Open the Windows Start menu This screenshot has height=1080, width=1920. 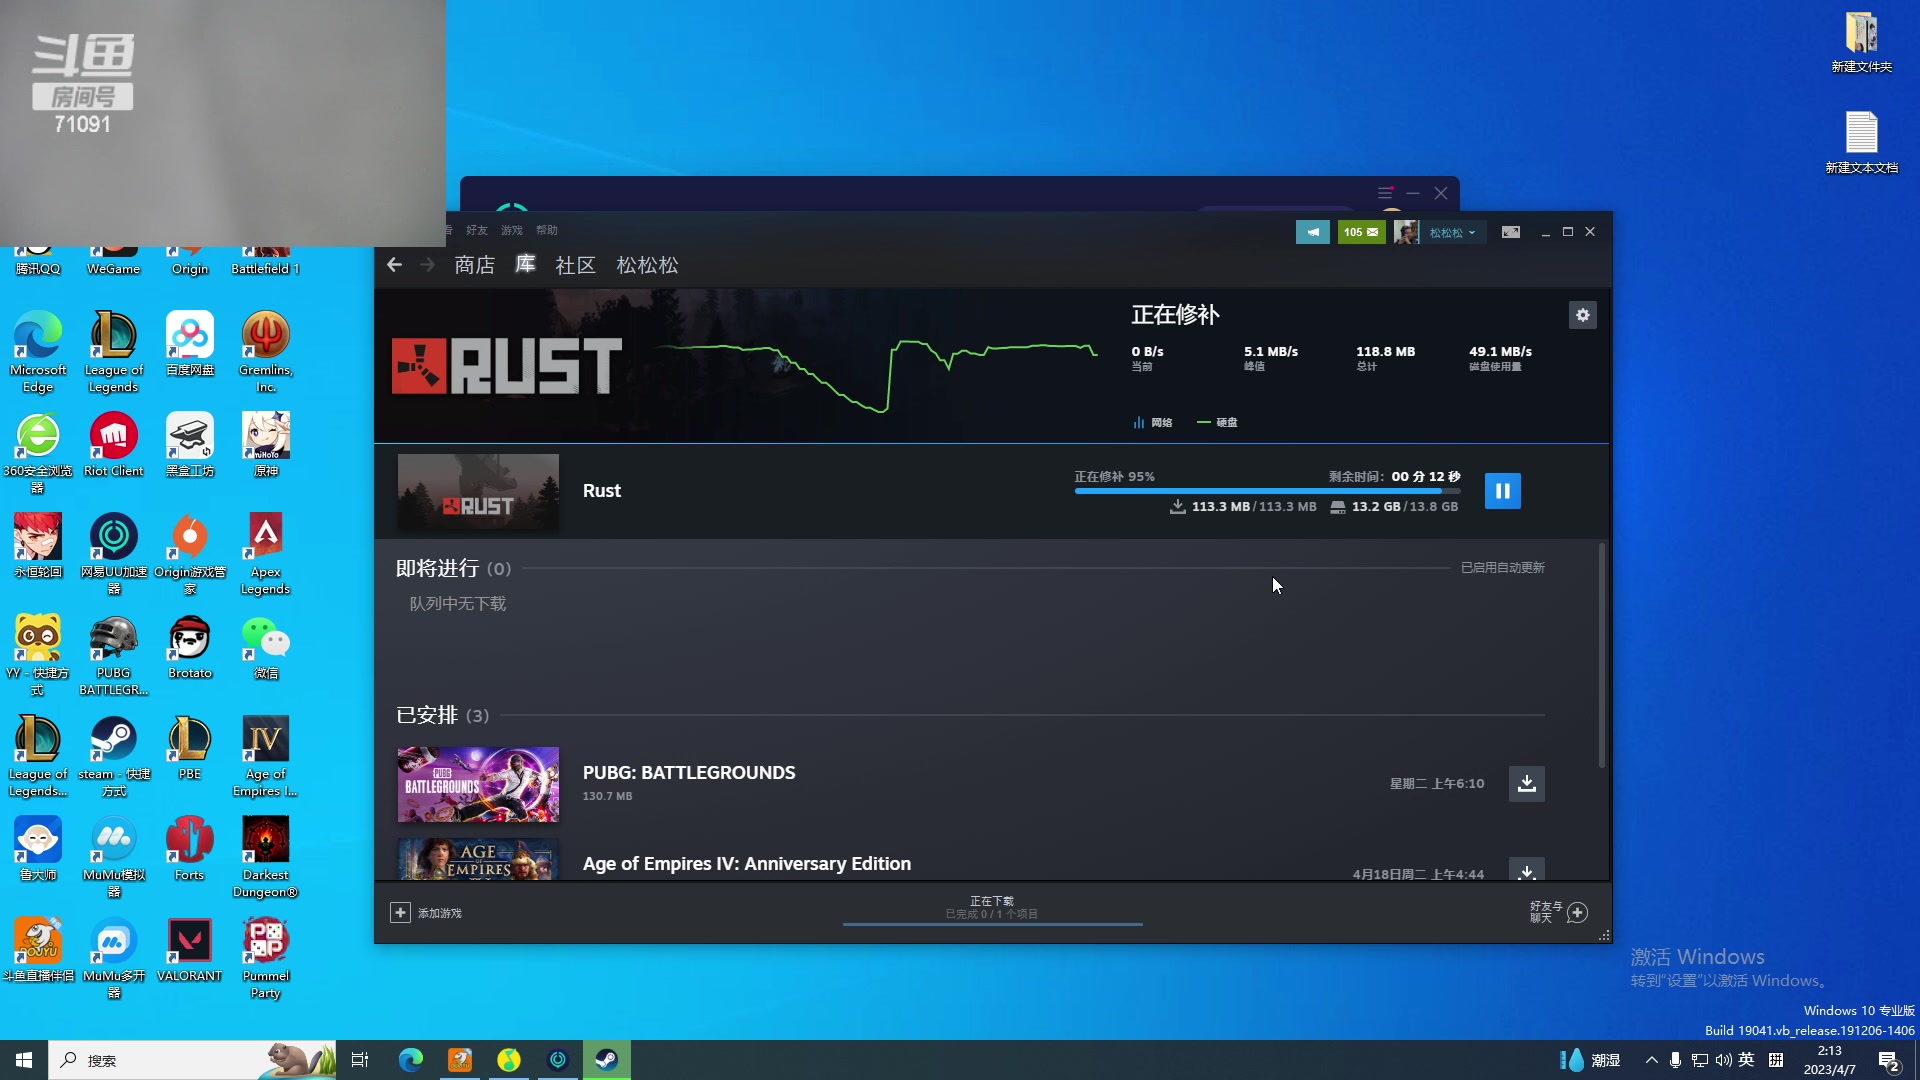click(24, 1060)
